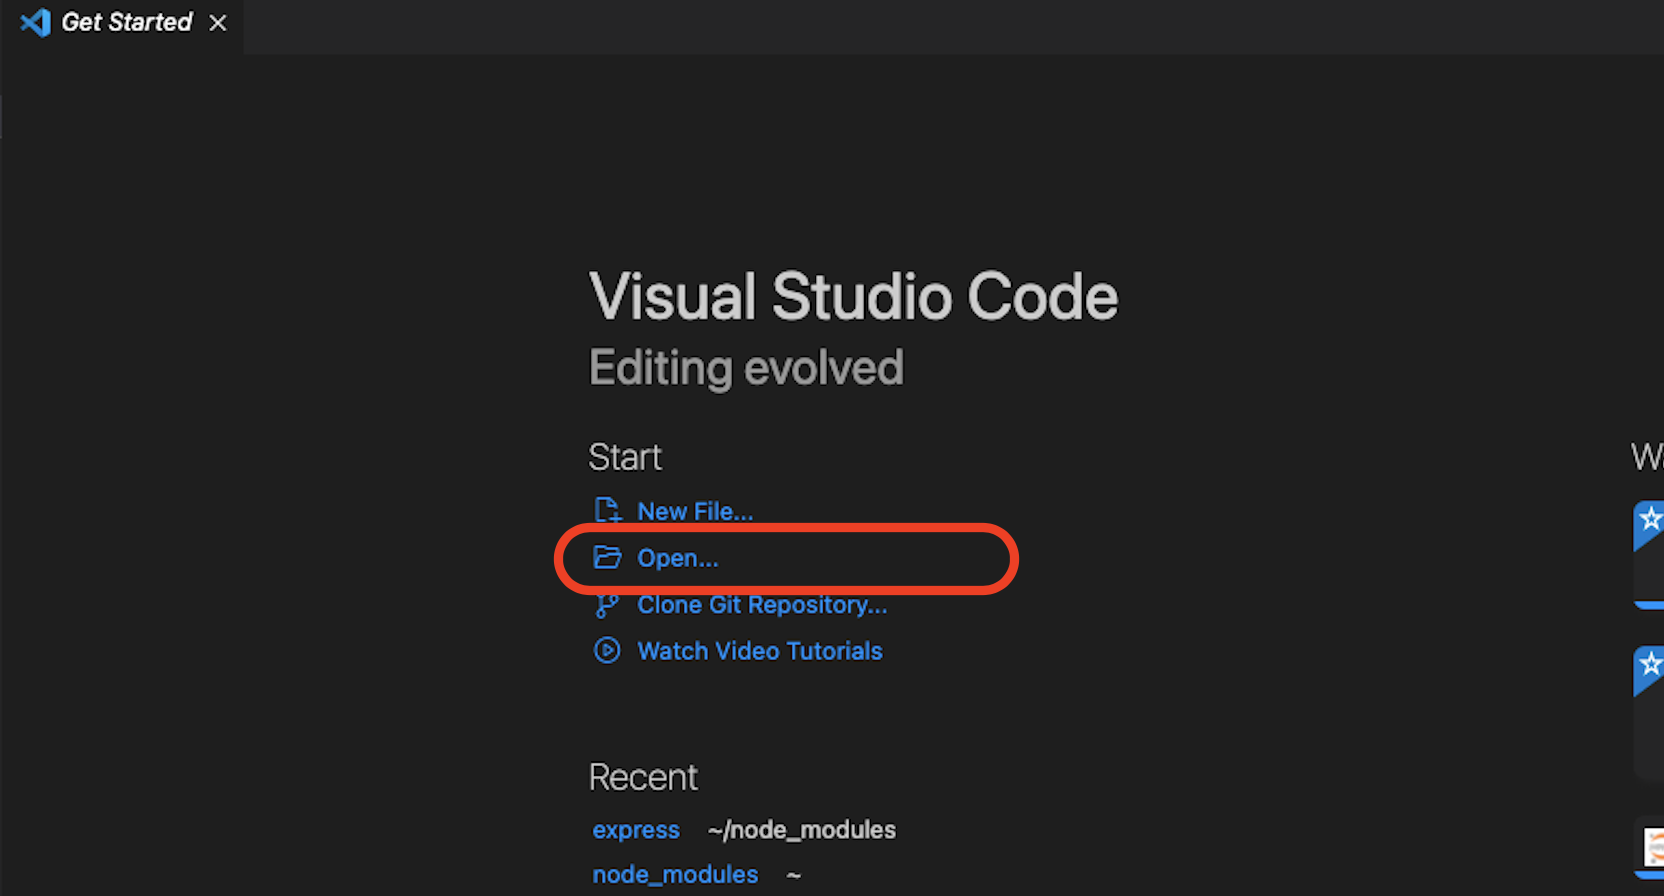The width and height of the screenshot is (1664, 896).
Task: Click the git branch icon
Action: click(607, 605)
